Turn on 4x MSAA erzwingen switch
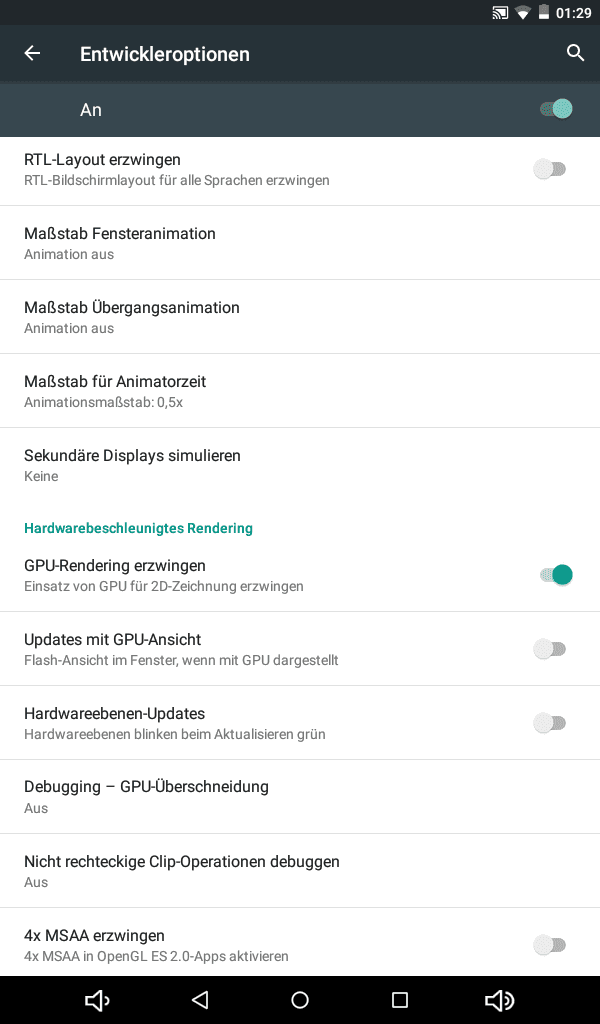 (x=550, y=945)
